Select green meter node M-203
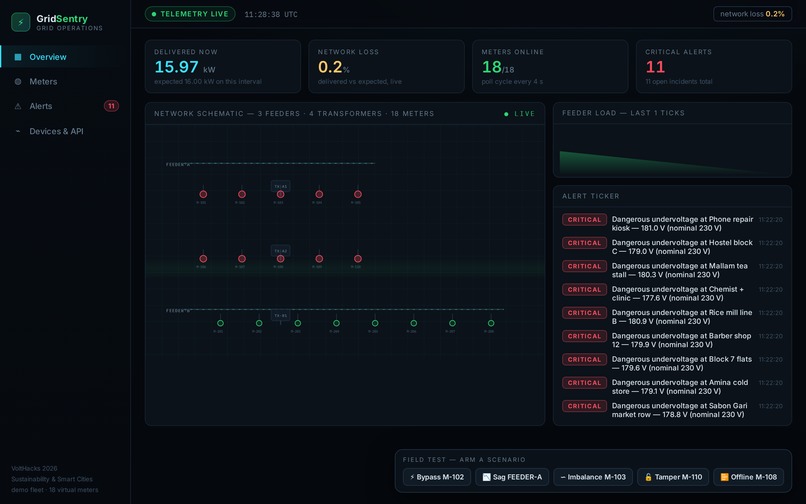806x504 pixels. pyautogui.click(x=298, y=323)
